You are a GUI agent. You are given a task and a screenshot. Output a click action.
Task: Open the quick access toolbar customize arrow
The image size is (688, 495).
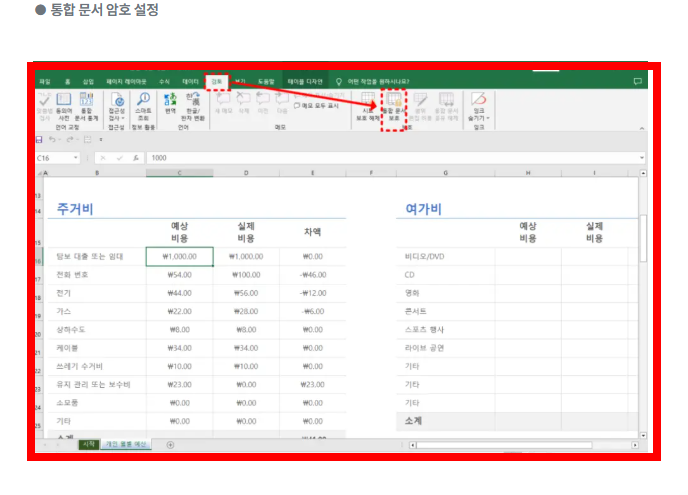101,140
